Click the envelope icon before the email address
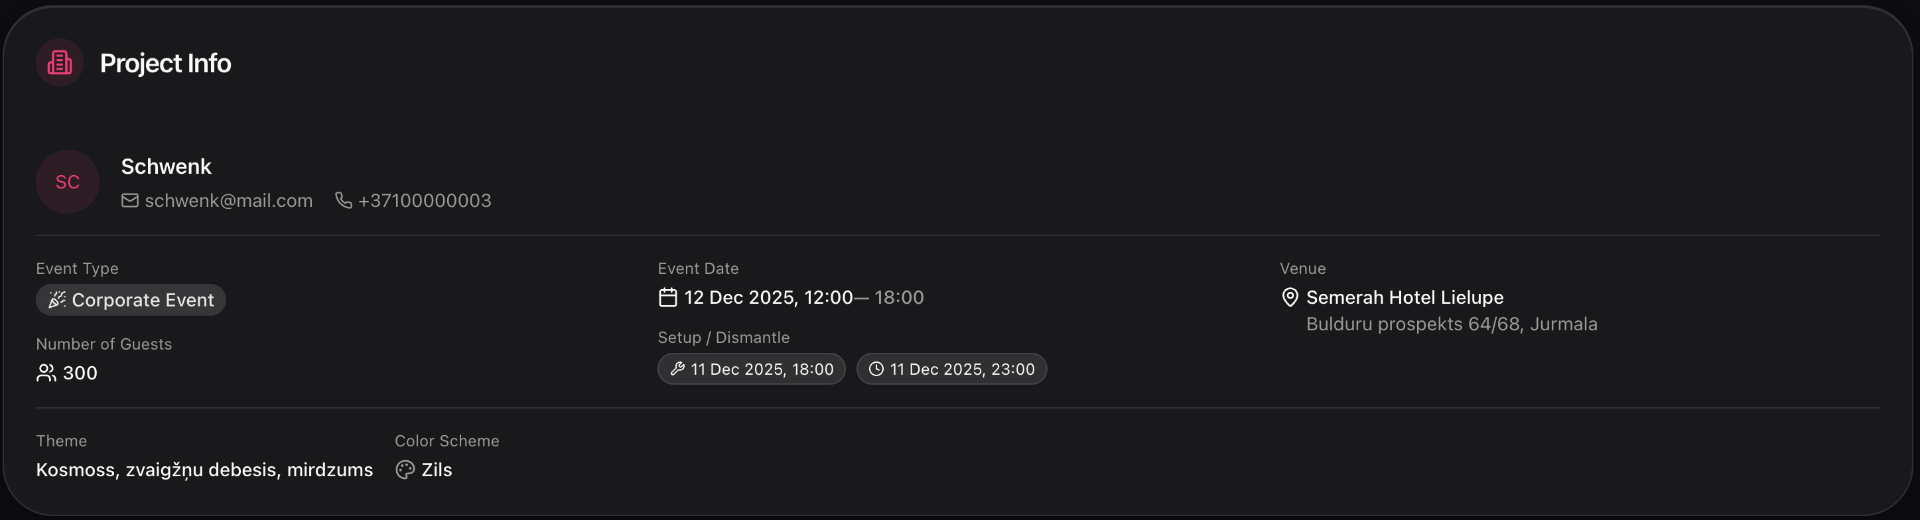 130,200
